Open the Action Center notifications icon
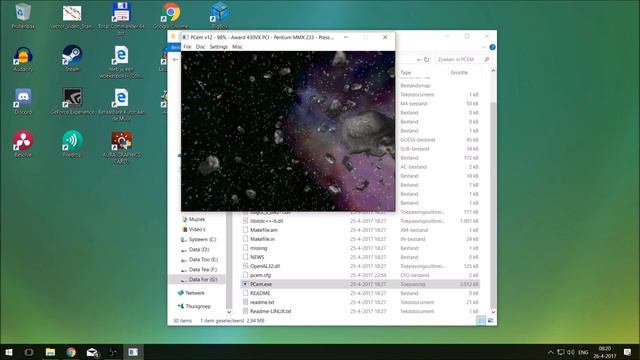Screen dimensions: 640x360 tap(627, 352)
